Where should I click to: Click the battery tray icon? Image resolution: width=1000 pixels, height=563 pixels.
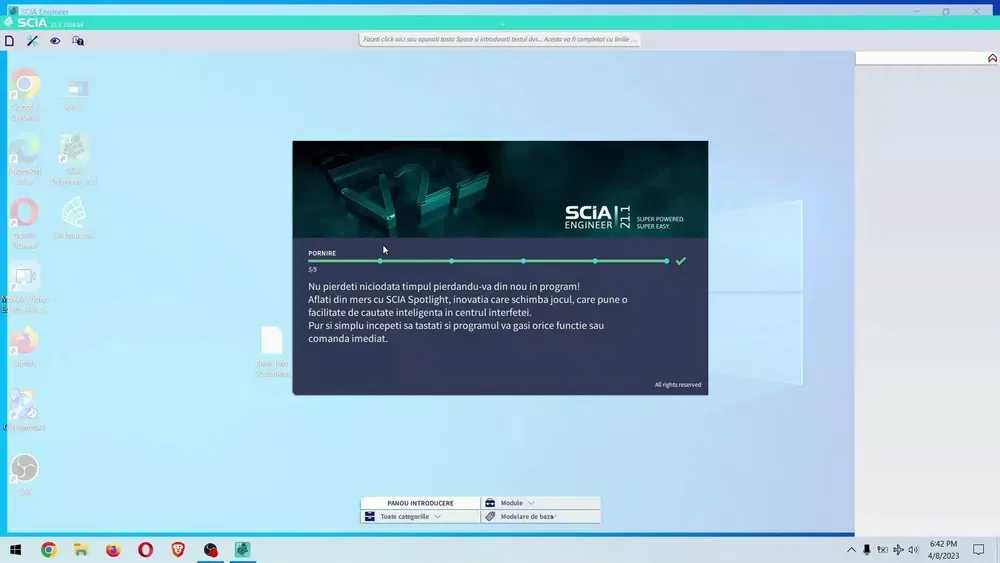(883, 550)
